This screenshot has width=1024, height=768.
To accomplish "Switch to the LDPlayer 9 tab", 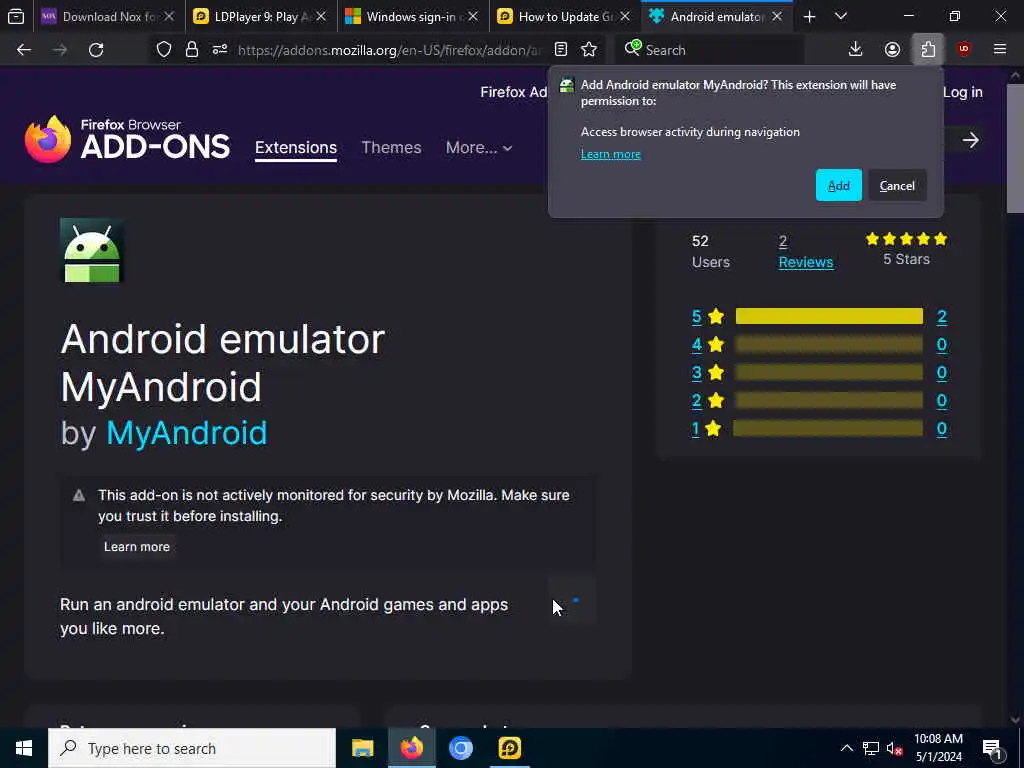I will click(261, 16).
